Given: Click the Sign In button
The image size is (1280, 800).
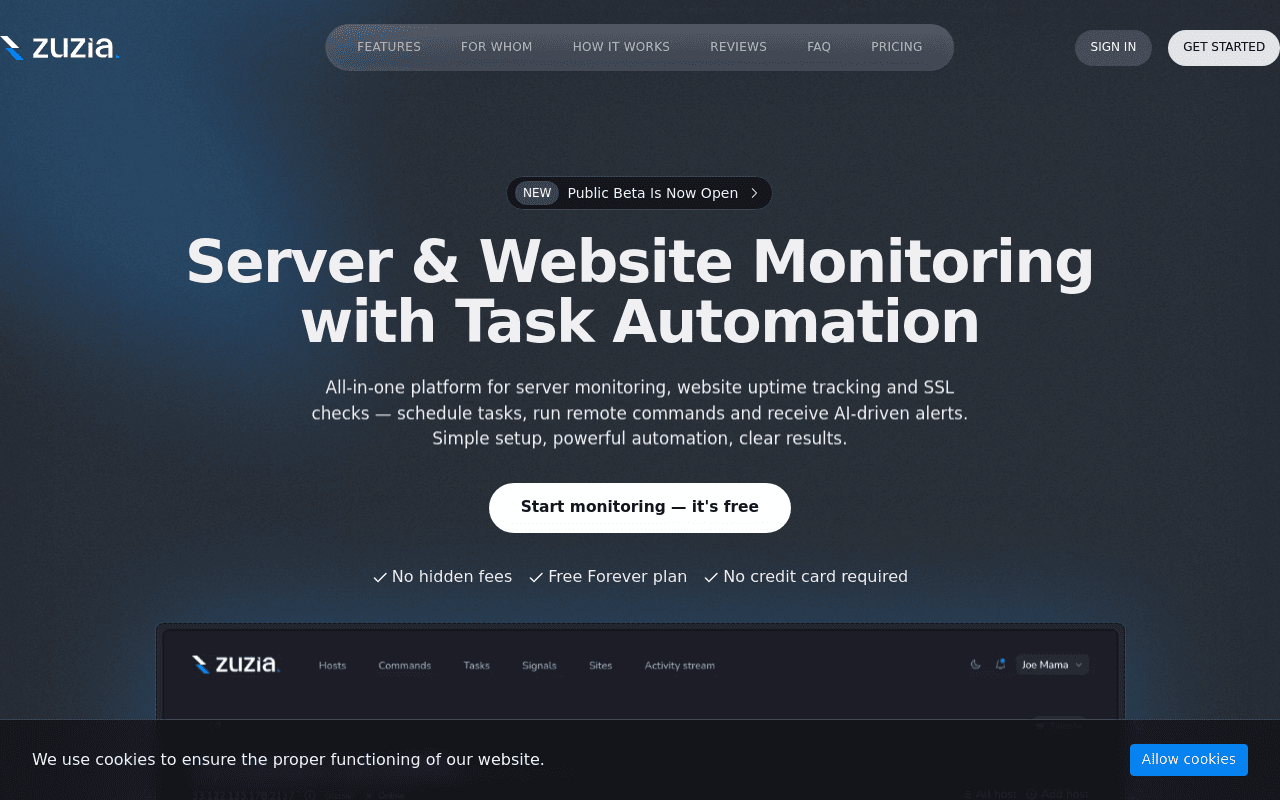Looking at the screenshot, I should tap(1113, 48).
